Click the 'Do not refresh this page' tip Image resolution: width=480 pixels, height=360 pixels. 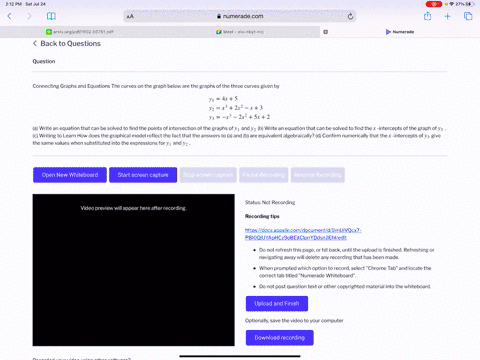click(x=347, y=254)
